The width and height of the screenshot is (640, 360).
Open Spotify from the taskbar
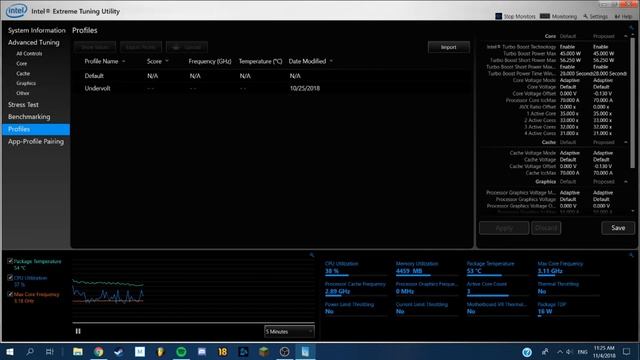181,351
